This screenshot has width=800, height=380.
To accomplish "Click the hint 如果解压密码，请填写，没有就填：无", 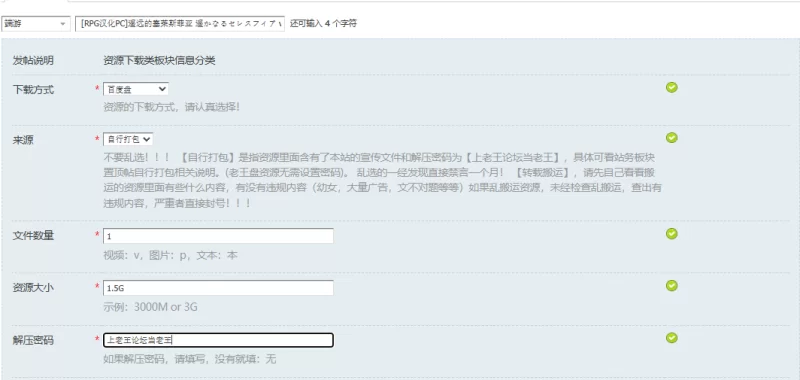I will click(189, 359).
